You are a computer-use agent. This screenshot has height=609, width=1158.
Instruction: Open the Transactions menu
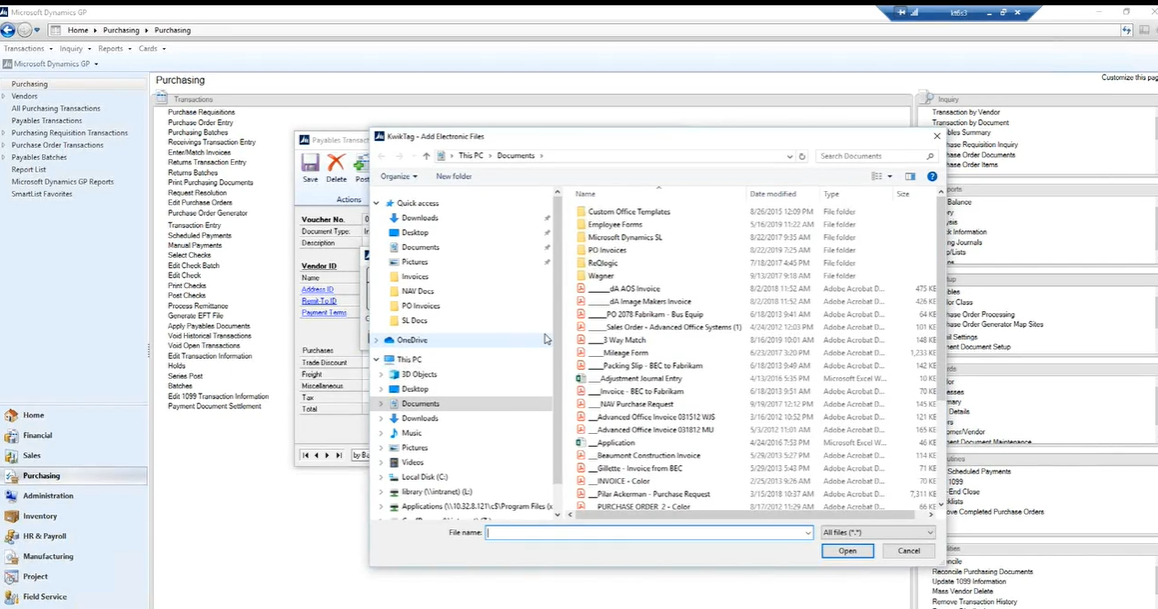coord(27,49)
